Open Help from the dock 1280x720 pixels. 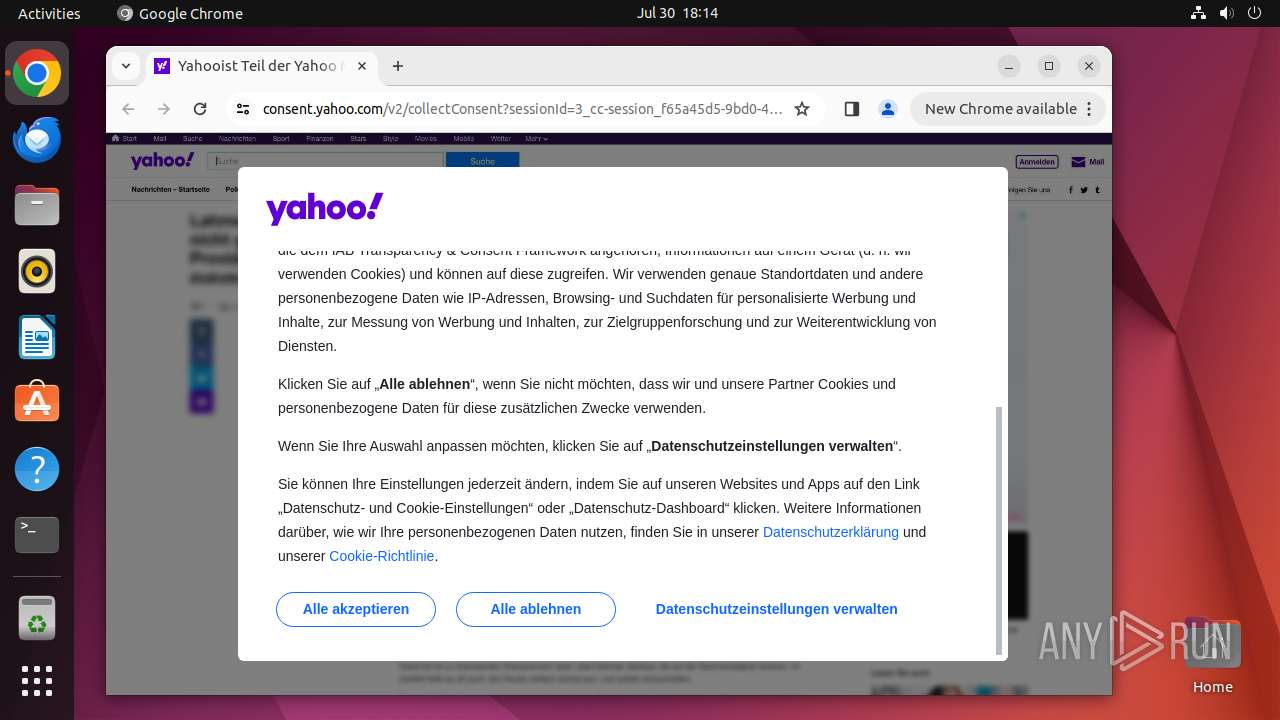pyautogui.click(x=37, y=469)
